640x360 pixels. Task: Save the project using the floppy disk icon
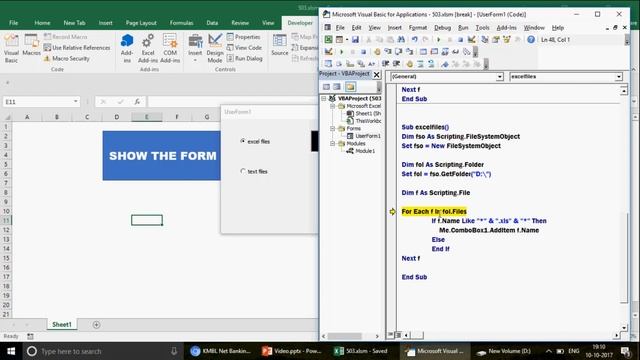(x=355, y=40)
